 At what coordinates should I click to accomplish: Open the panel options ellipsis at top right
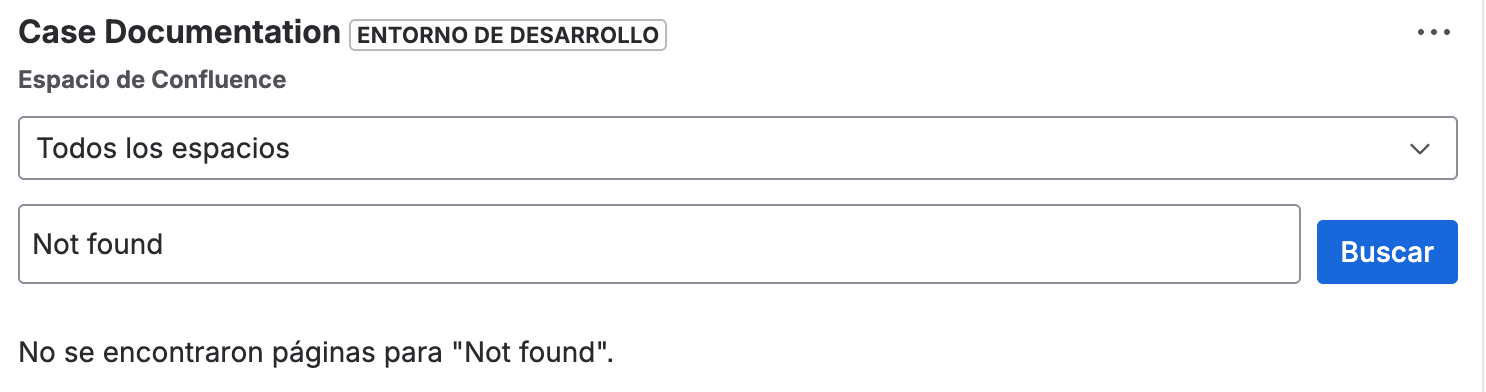pyautogui.click(x=1433, y=32)
